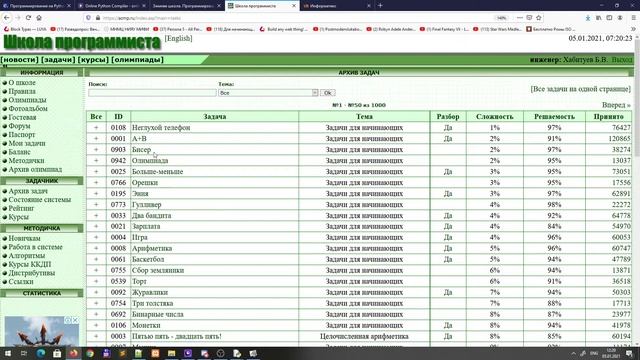Open a new browser tab with plus
The width and height of the screenshot is (640, 360).
click(x=380, y=6)
